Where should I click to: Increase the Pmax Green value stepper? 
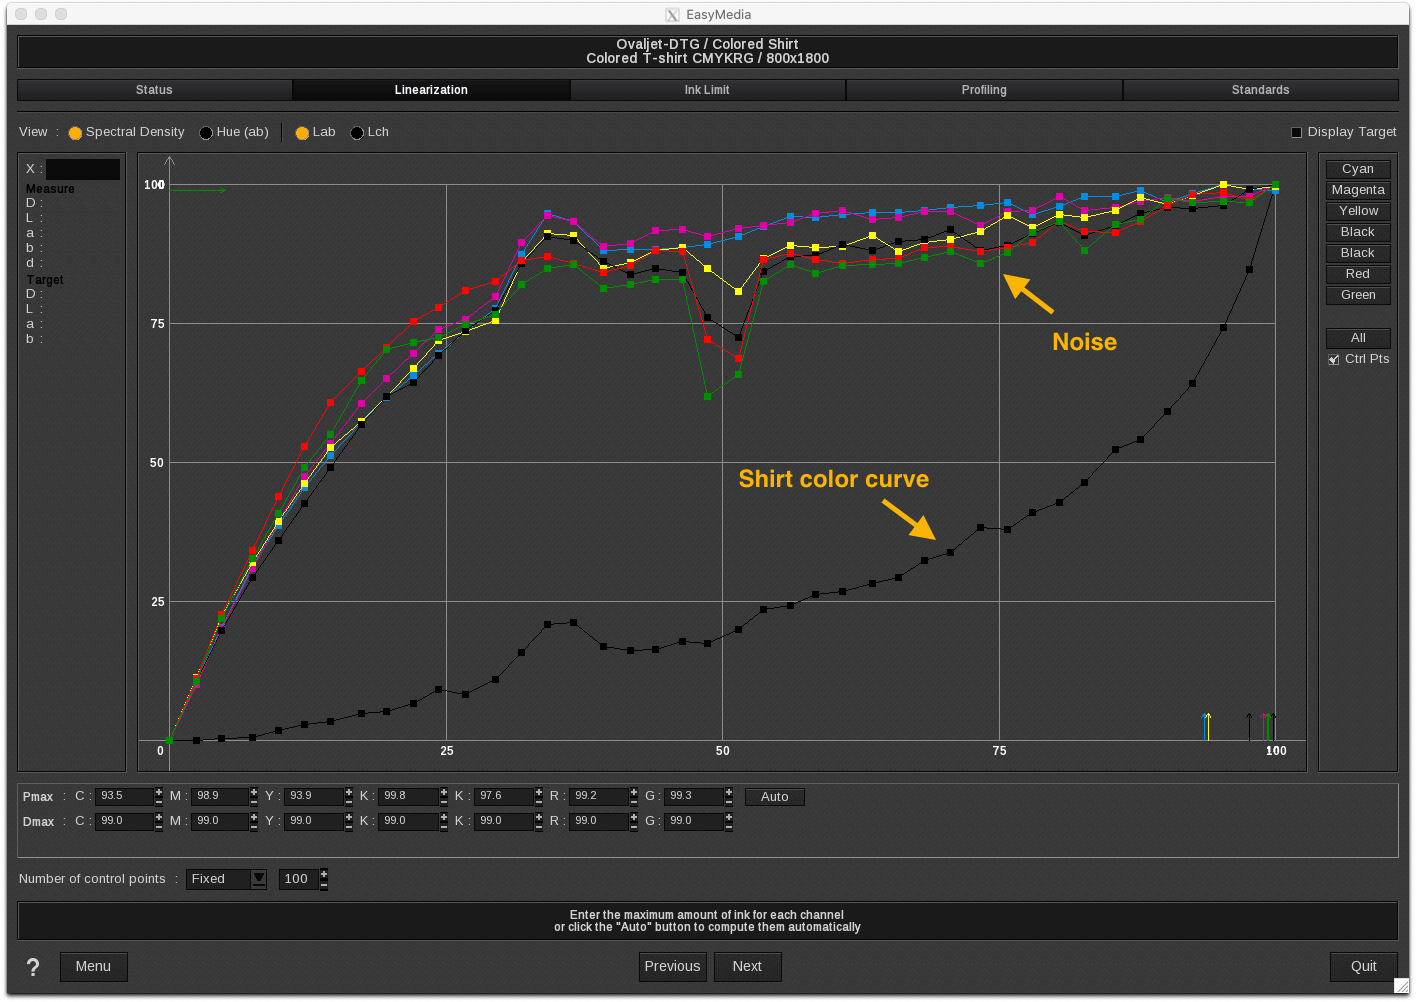click(x=729, y=792)
